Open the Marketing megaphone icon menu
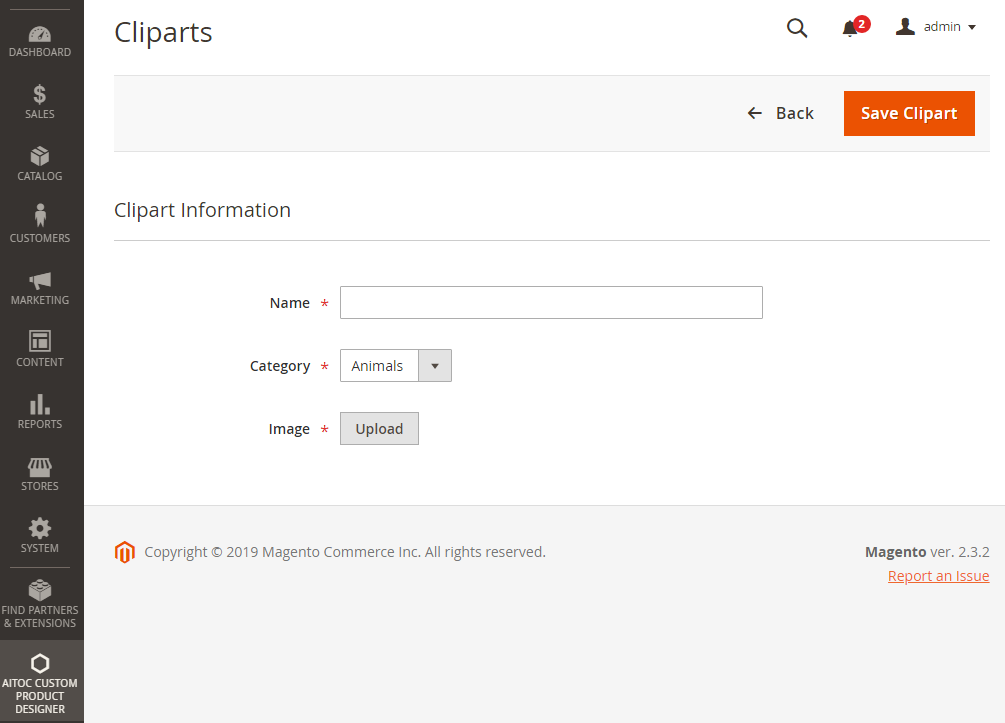 coord(40,280)
